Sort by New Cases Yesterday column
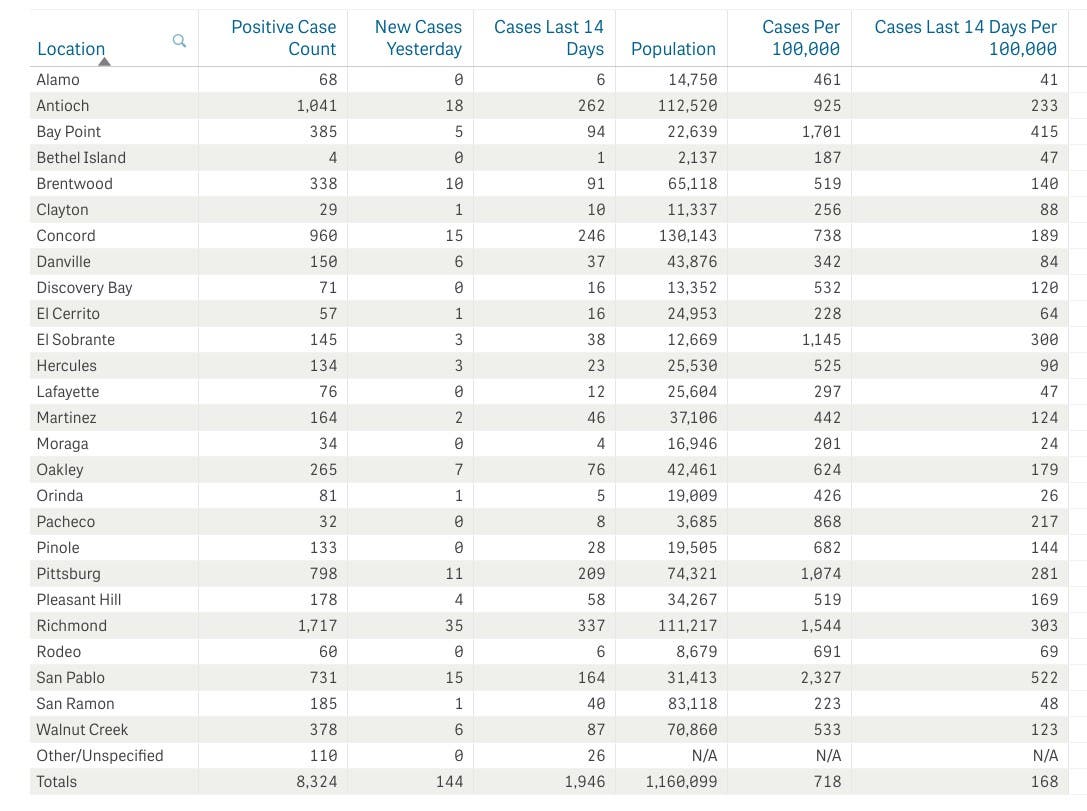Screen dimensions: 1087x811 tap(417, 38)
